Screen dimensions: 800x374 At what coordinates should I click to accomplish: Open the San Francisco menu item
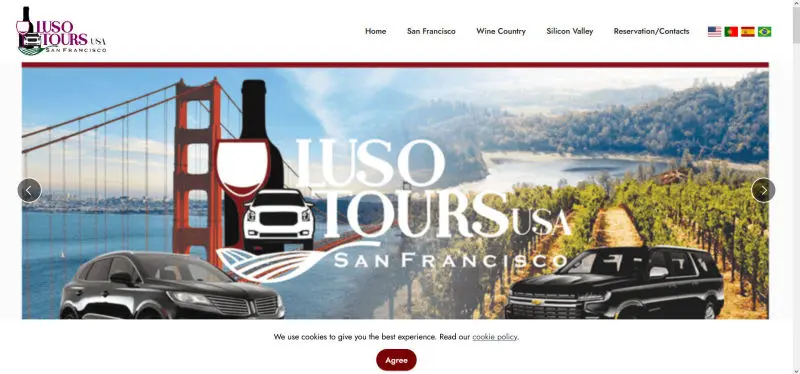point(431,31)
